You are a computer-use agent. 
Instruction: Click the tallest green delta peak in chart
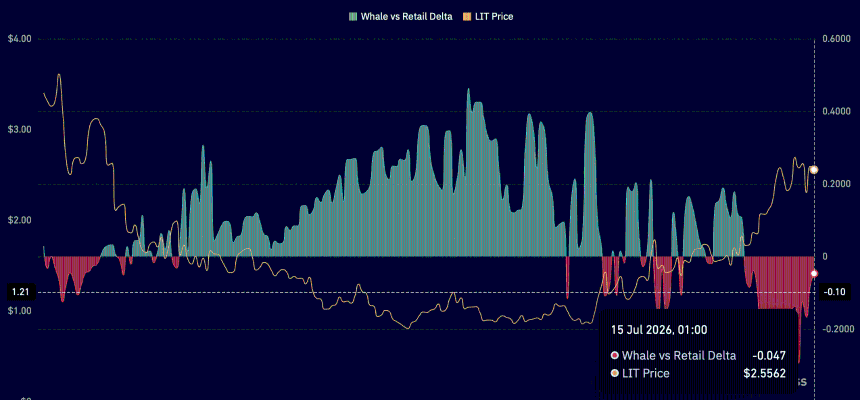tap(468, 90)
